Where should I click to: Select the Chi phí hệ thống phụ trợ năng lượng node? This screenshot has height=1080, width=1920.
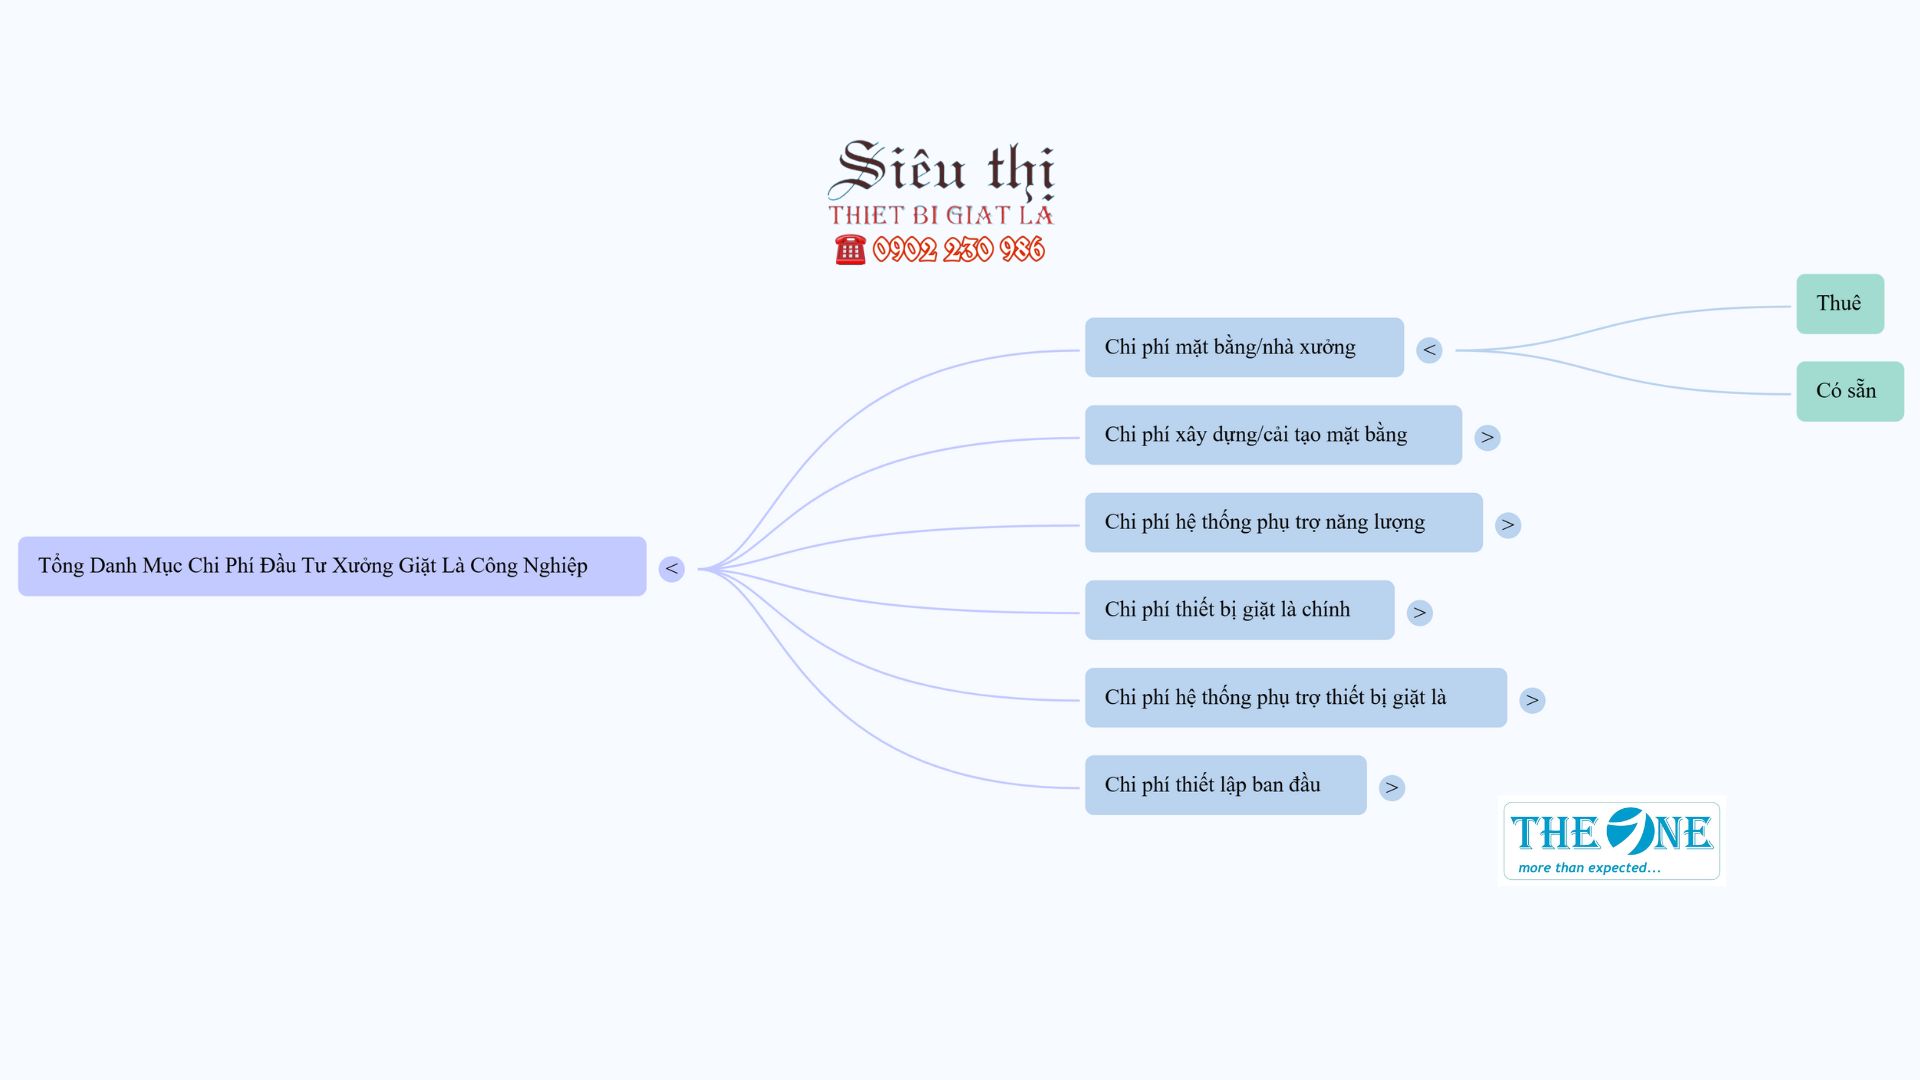[1284, 522]
